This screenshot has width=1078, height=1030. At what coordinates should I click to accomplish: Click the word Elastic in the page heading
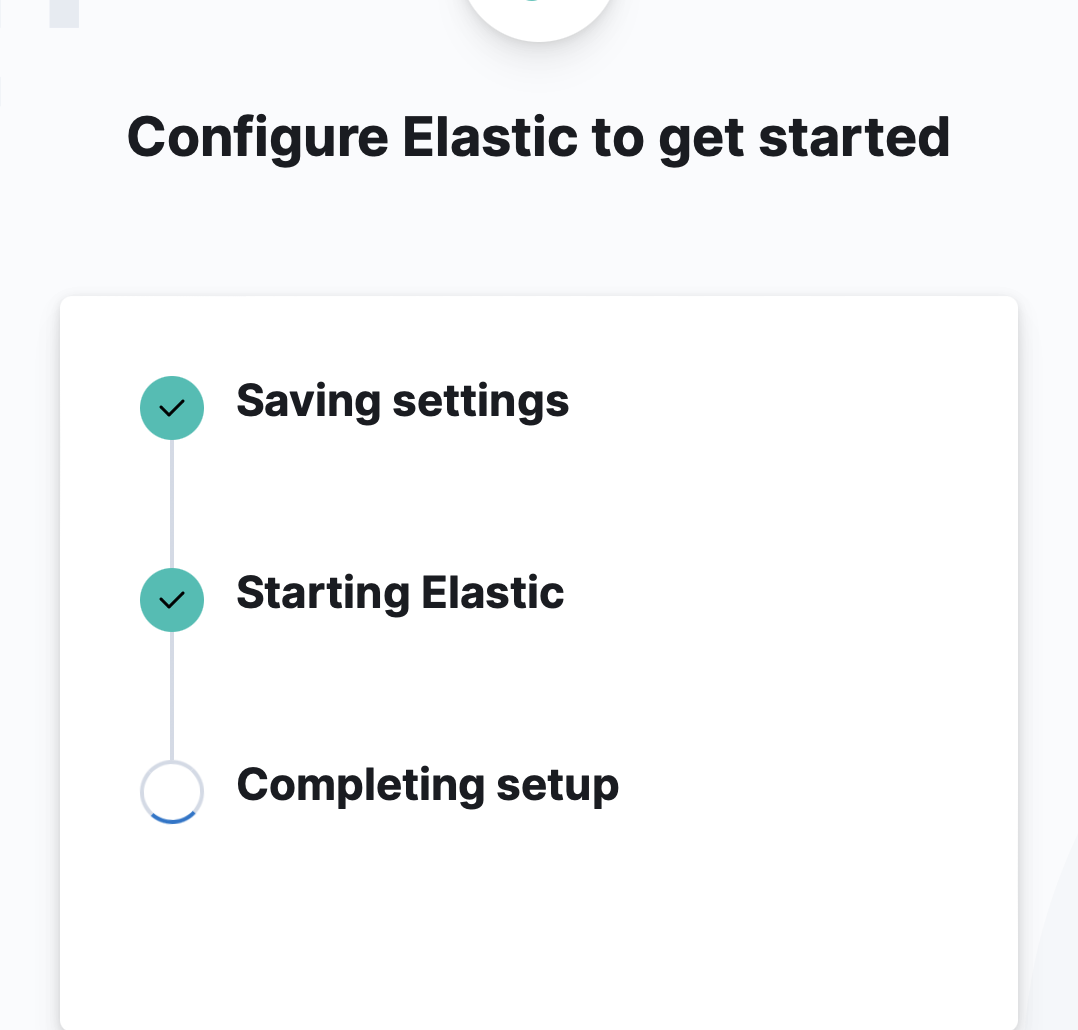[x=489, y=138]
